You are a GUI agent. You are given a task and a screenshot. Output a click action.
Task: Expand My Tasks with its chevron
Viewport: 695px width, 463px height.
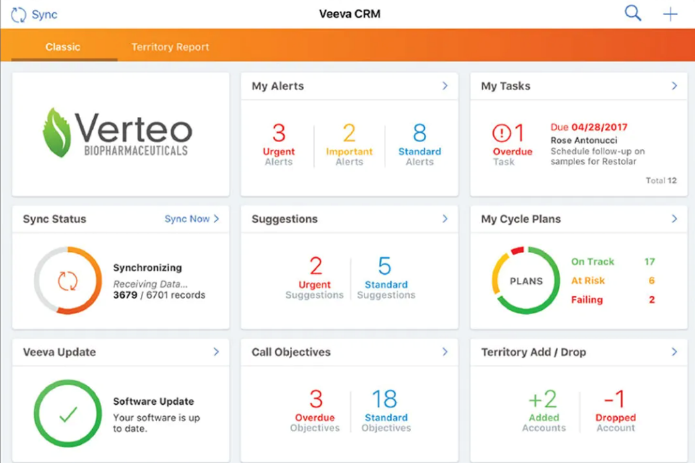(x=674, y=86)
